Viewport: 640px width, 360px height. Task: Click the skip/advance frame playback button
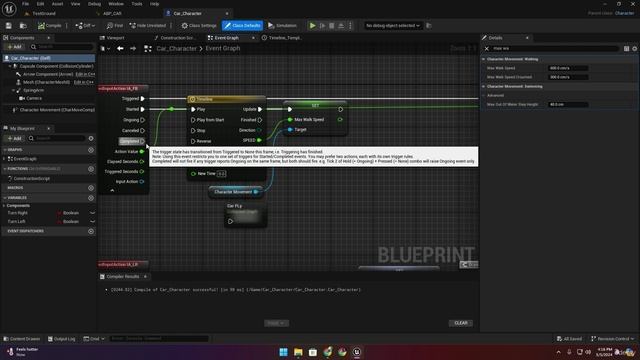(322, 26)
